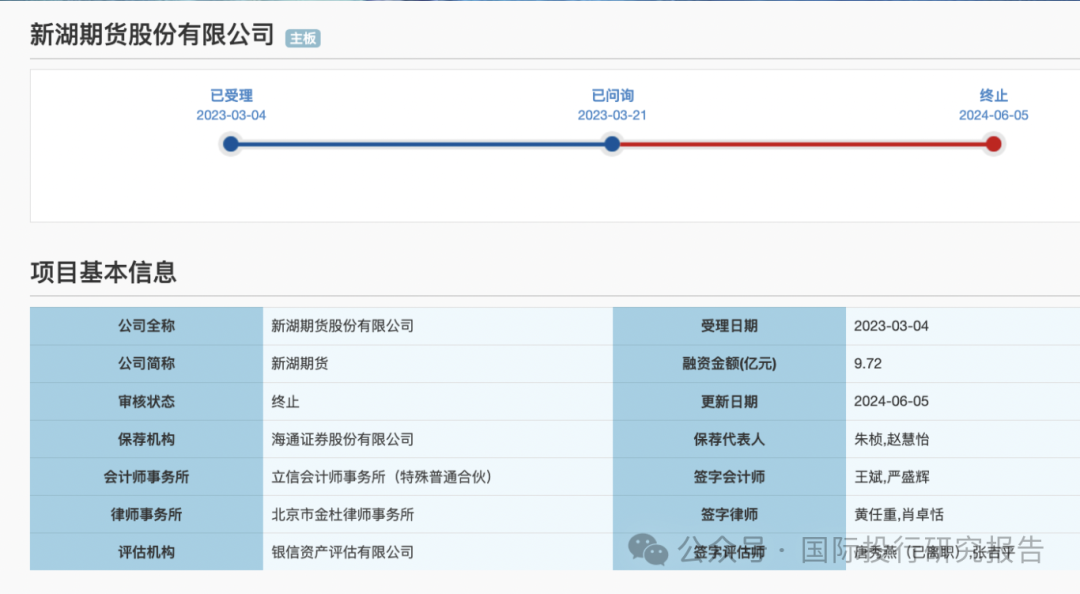Click the 会计师事务所 header cell
Viewport: 1080px width, 594px height.
pyautogui.click(x=146, y=477)
